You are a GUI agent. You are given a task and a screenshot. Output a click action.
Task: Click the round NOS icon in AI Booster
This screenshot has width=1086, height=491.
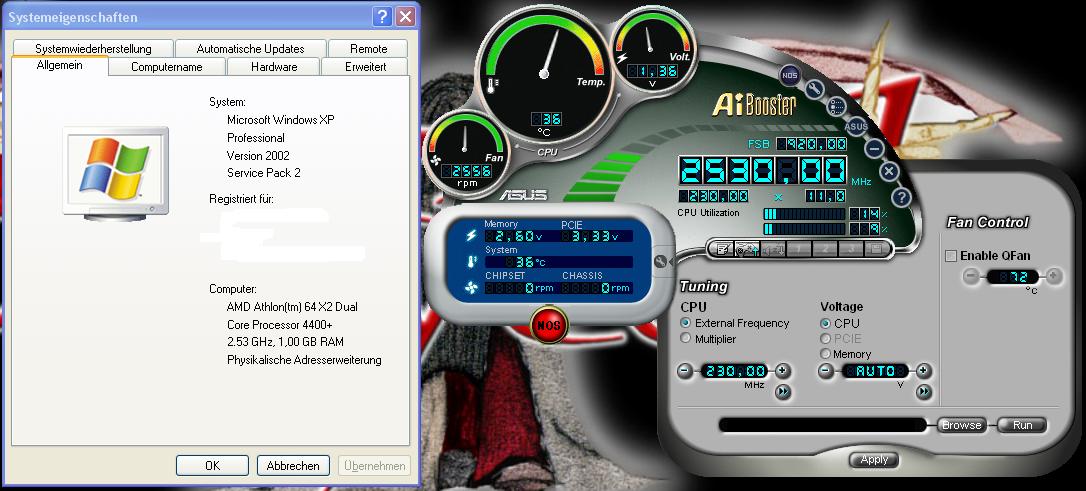(790, 74)
